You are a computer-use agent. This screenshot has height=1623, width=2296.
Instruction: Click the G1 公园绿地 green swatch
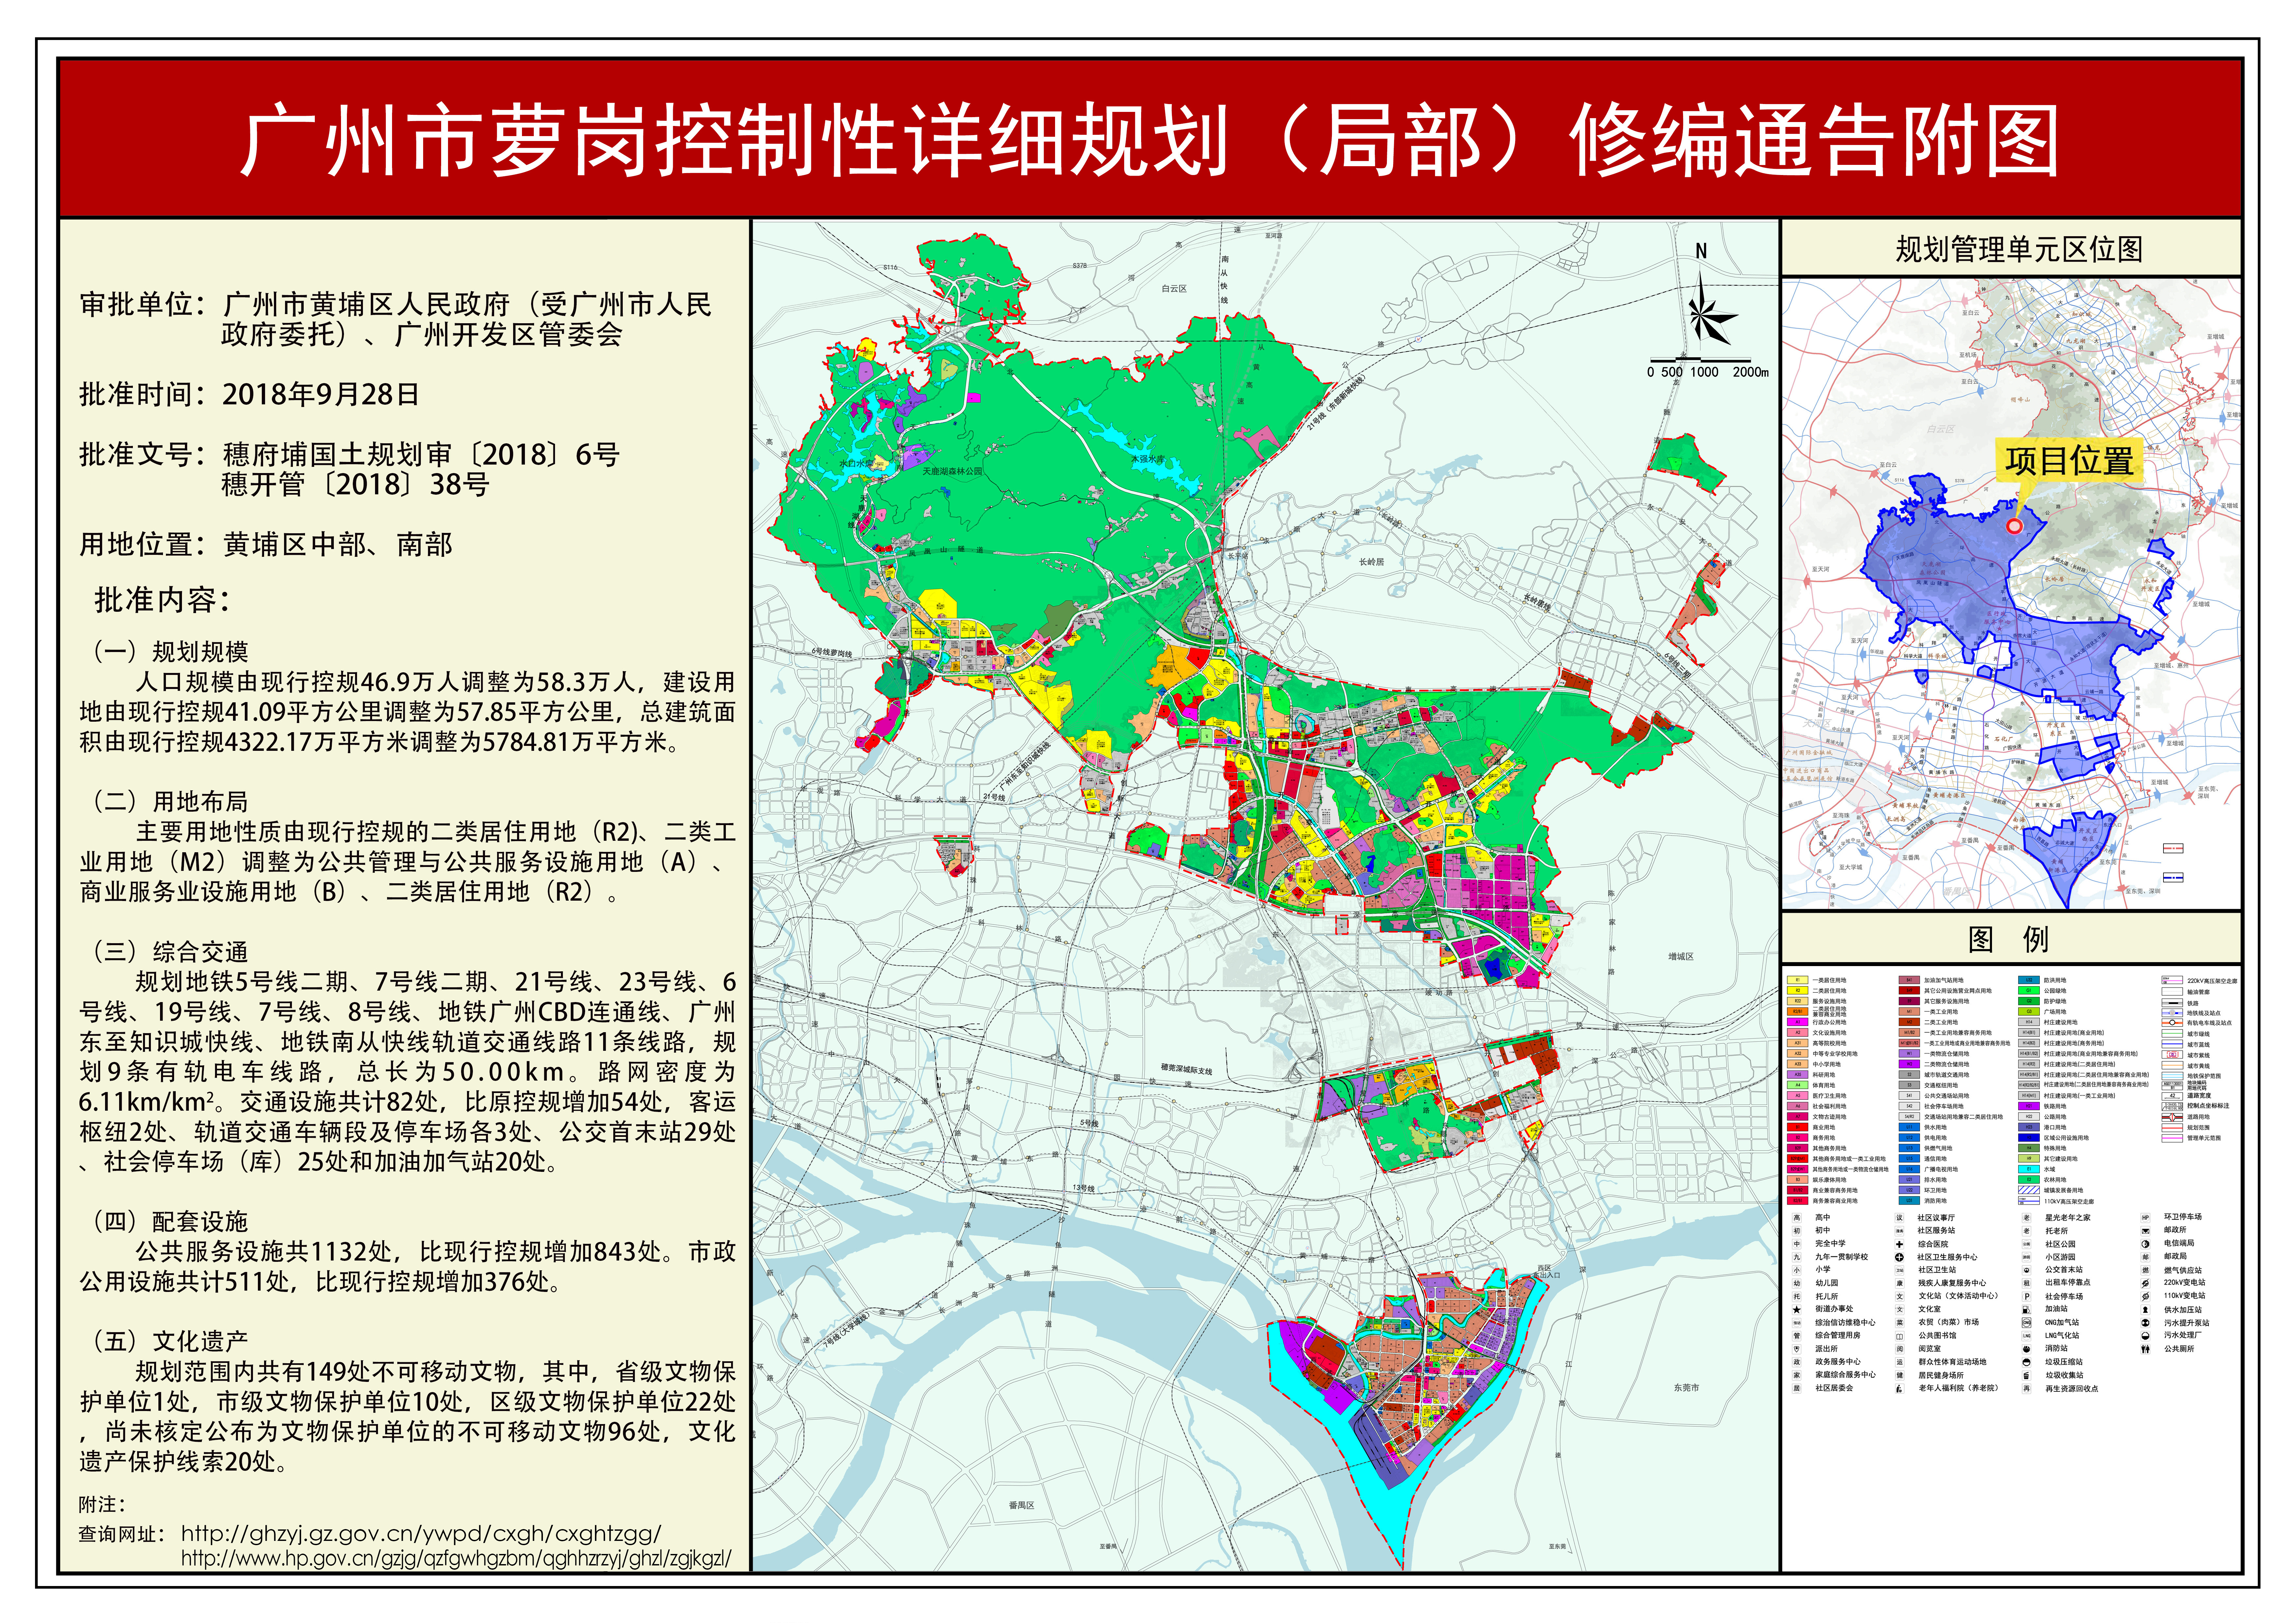tap(2029, 991)
